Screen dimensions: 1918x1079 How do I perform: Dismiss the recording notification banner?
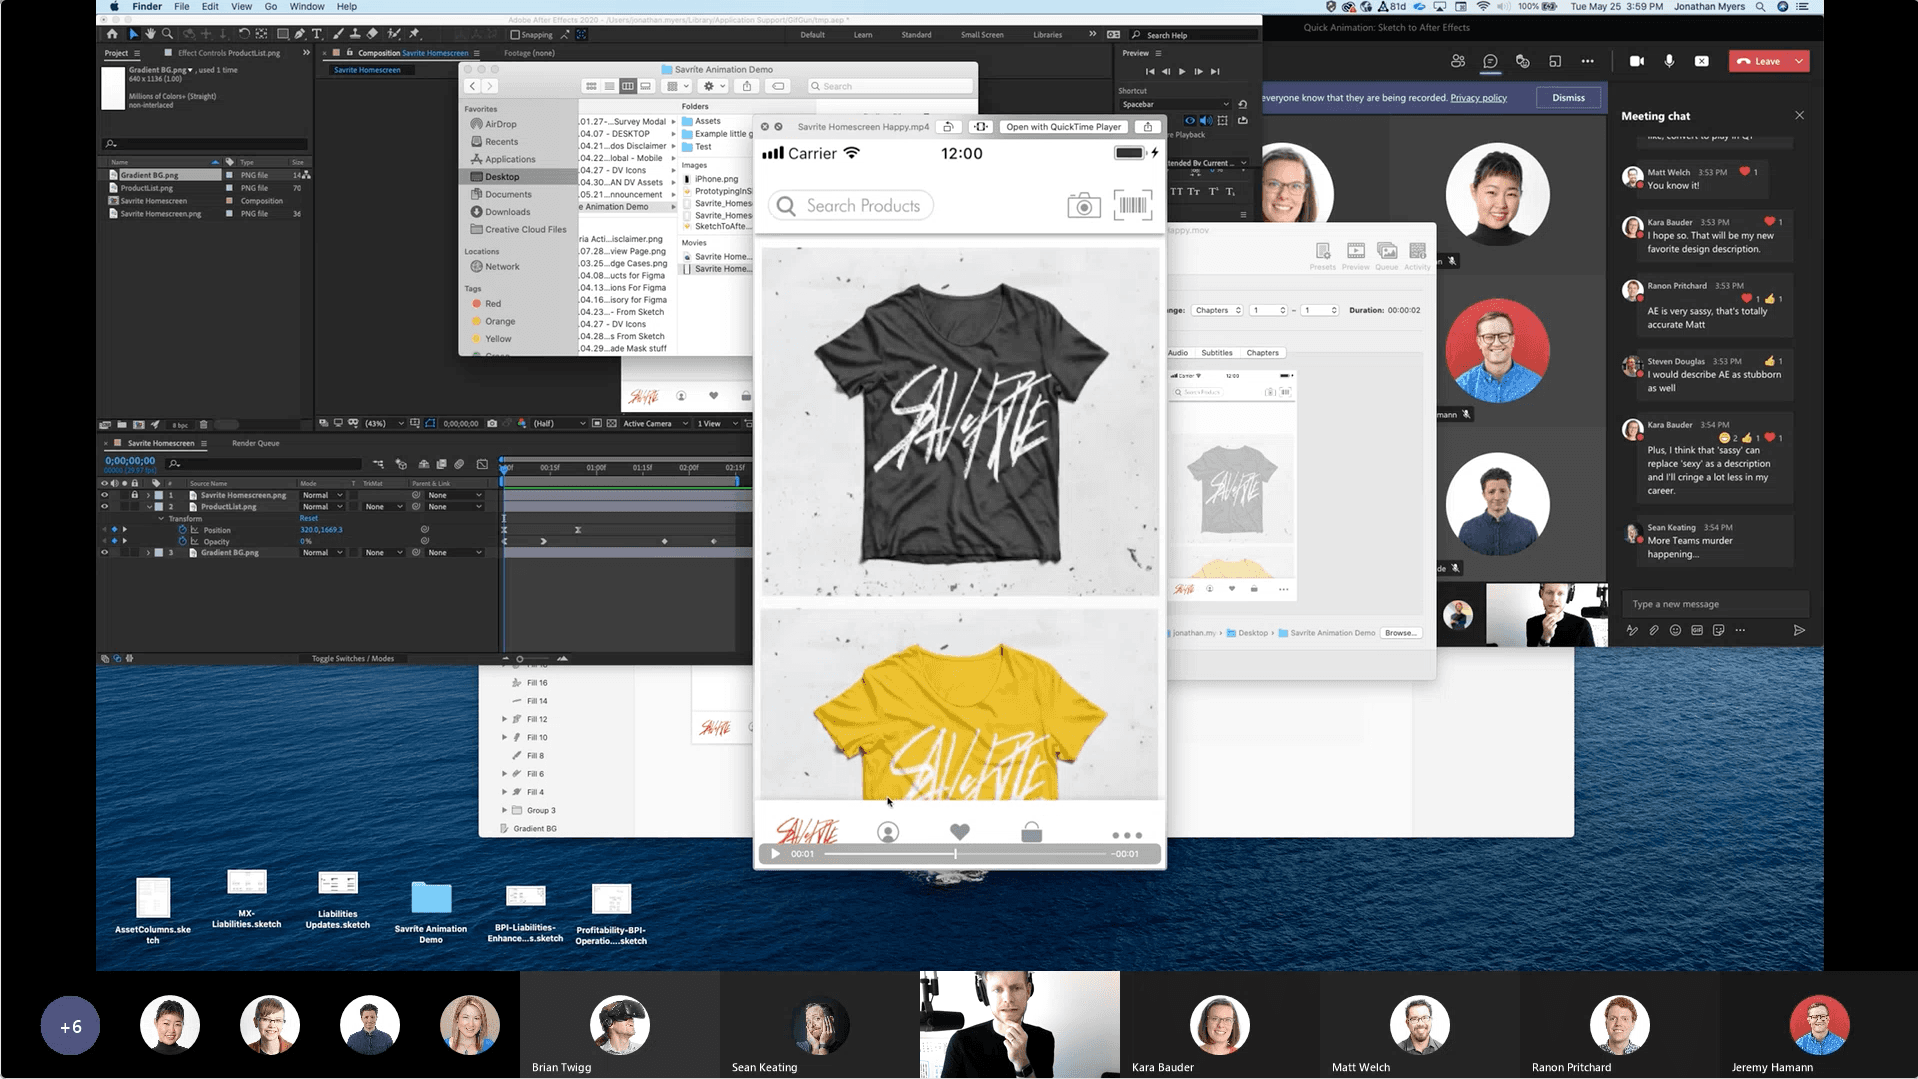pos(1568,98)
